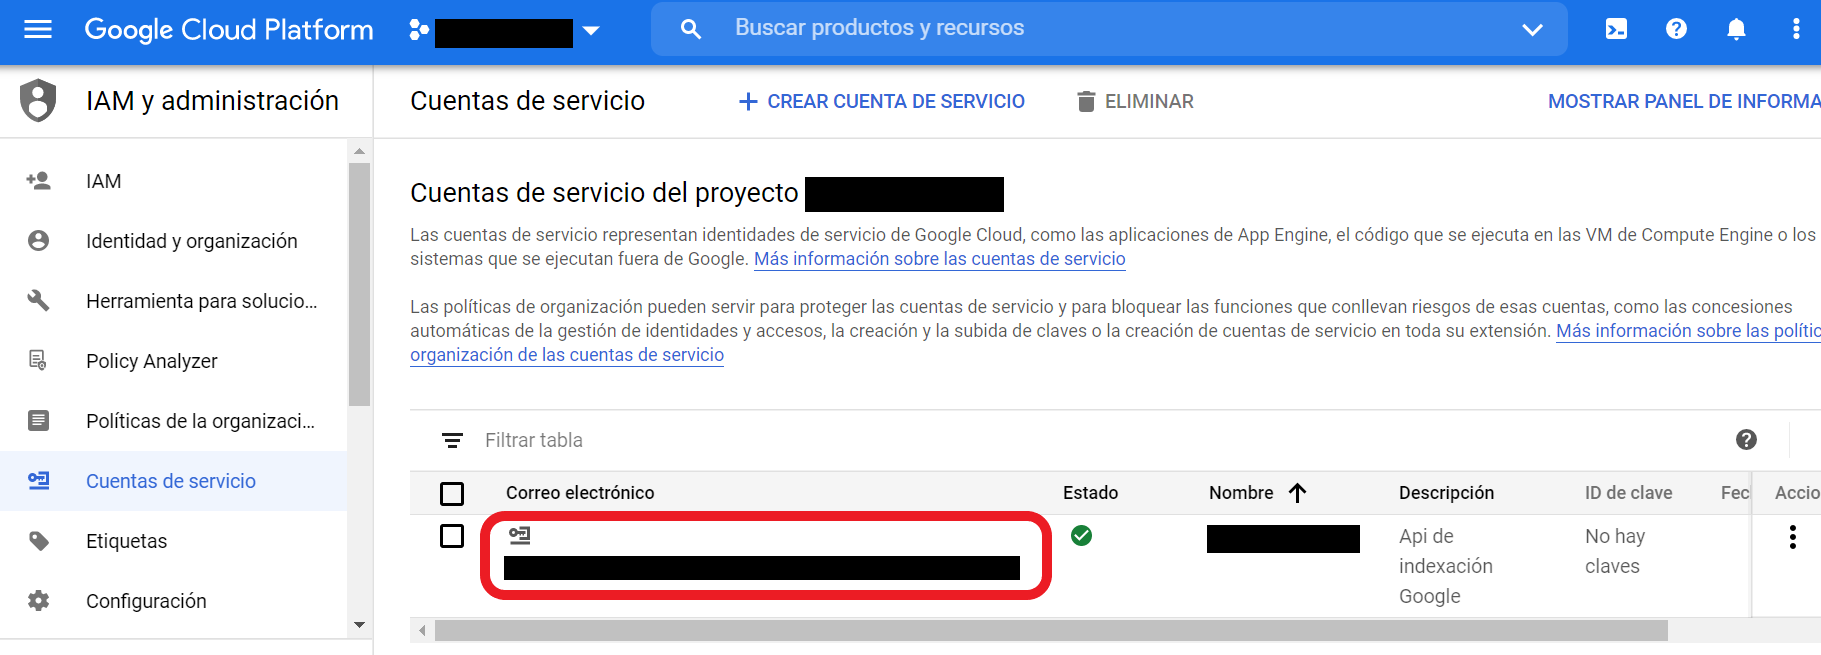Click the Identidad y organización person icon
This screenshot has width=1821, height=655.
pyautogui.click(x=38, y=241)
